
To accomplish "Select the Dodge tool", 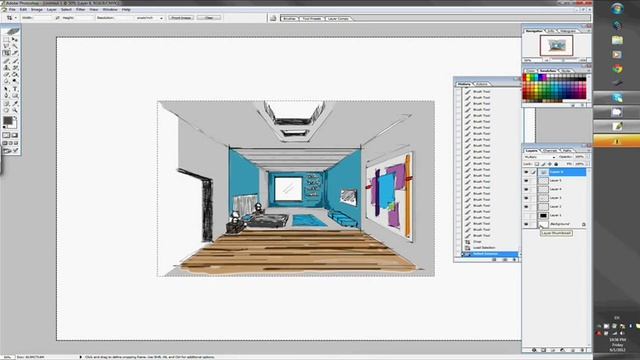I will click(14, 81).
